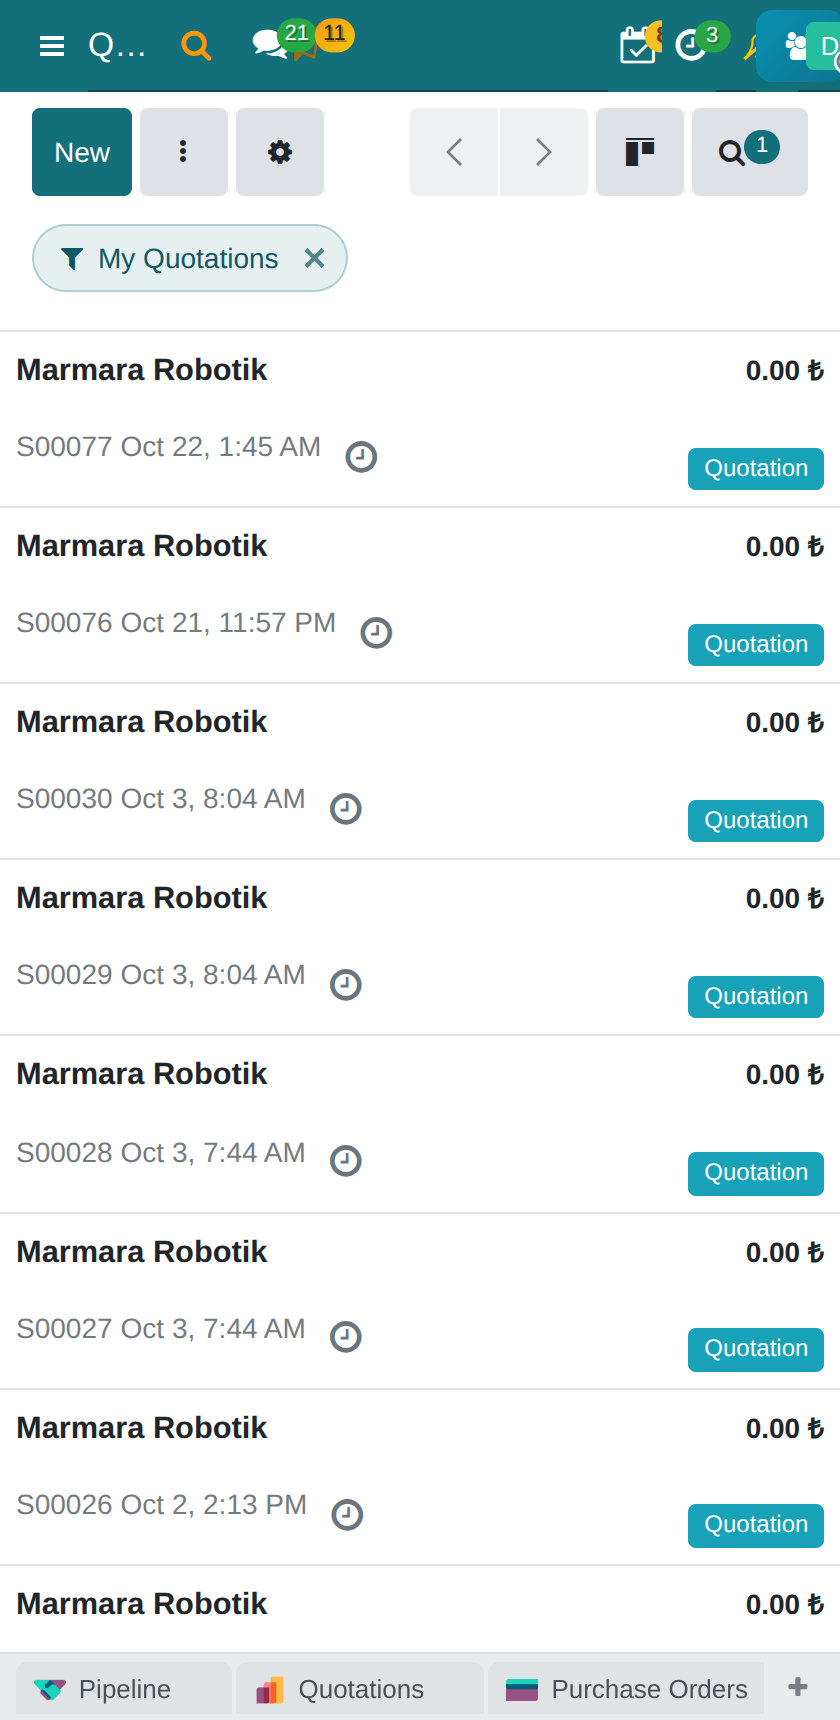Screen dimensions: 840x1720
Task: Open the settings gear actions button
Action: click(x=280, y=152)
